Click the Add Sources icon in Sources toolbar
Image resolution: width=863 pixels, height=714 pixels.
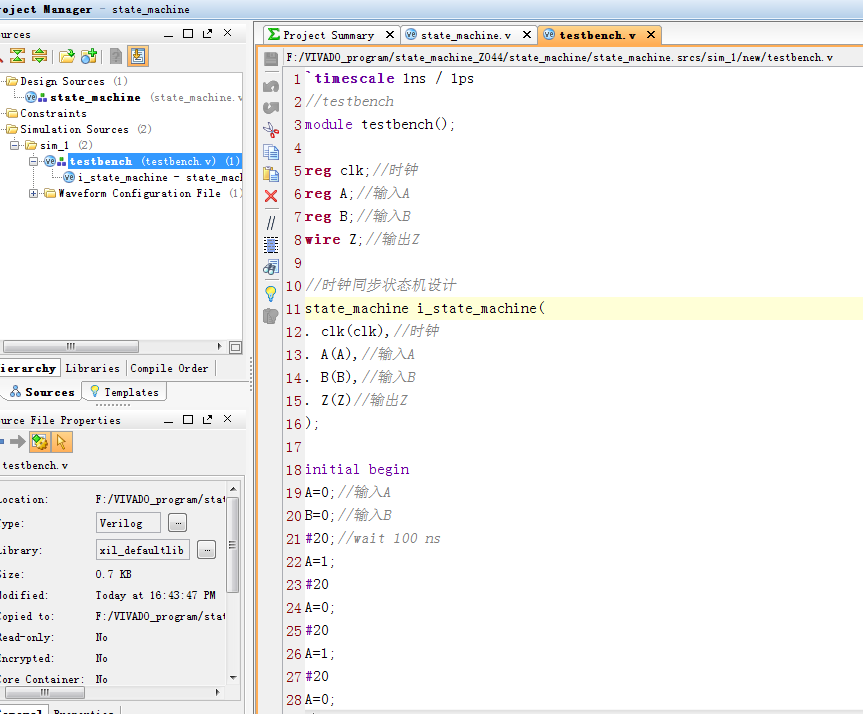pos(89,56)
